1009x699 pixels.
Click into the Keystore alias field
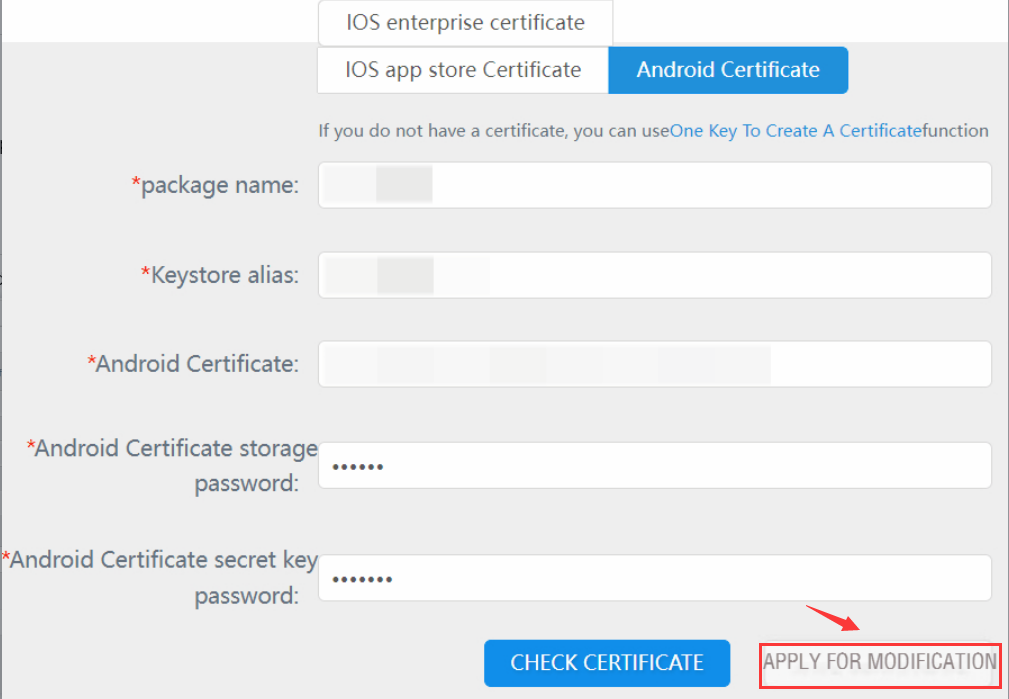click(654, 275)
